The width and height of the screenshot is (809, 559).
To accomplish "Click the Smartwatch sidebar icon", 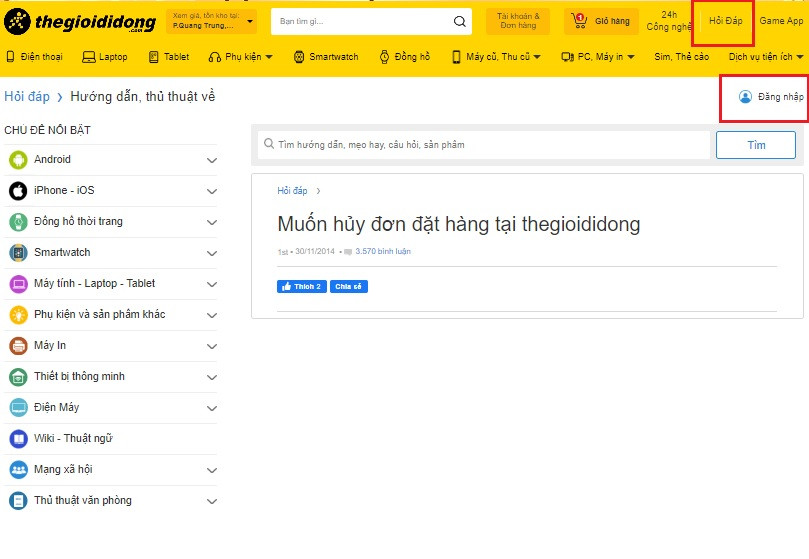I will click(x=18, y=253).
